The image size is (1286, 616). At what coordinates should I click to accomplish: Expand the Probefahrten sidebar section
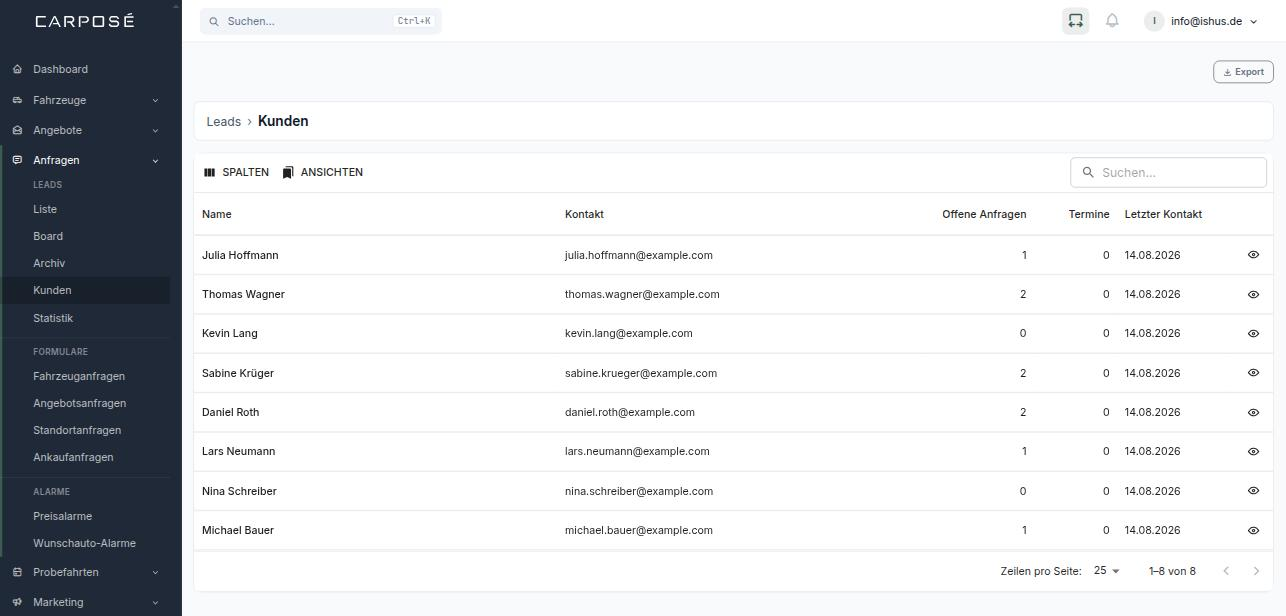[86, 572]
